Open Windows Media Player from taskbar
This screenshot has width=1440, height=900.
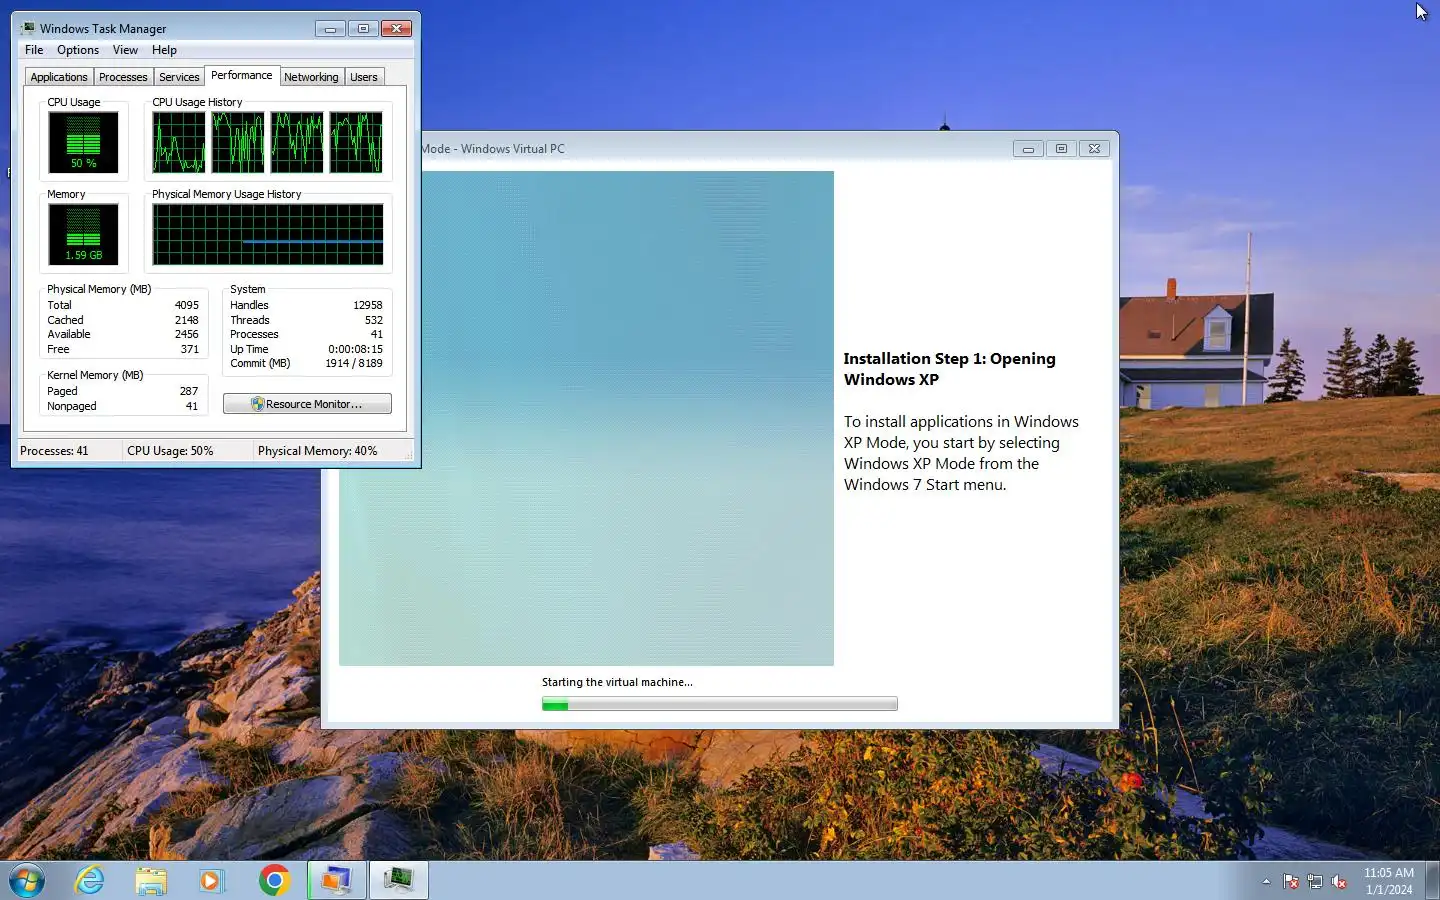click(x=211, y=880)
